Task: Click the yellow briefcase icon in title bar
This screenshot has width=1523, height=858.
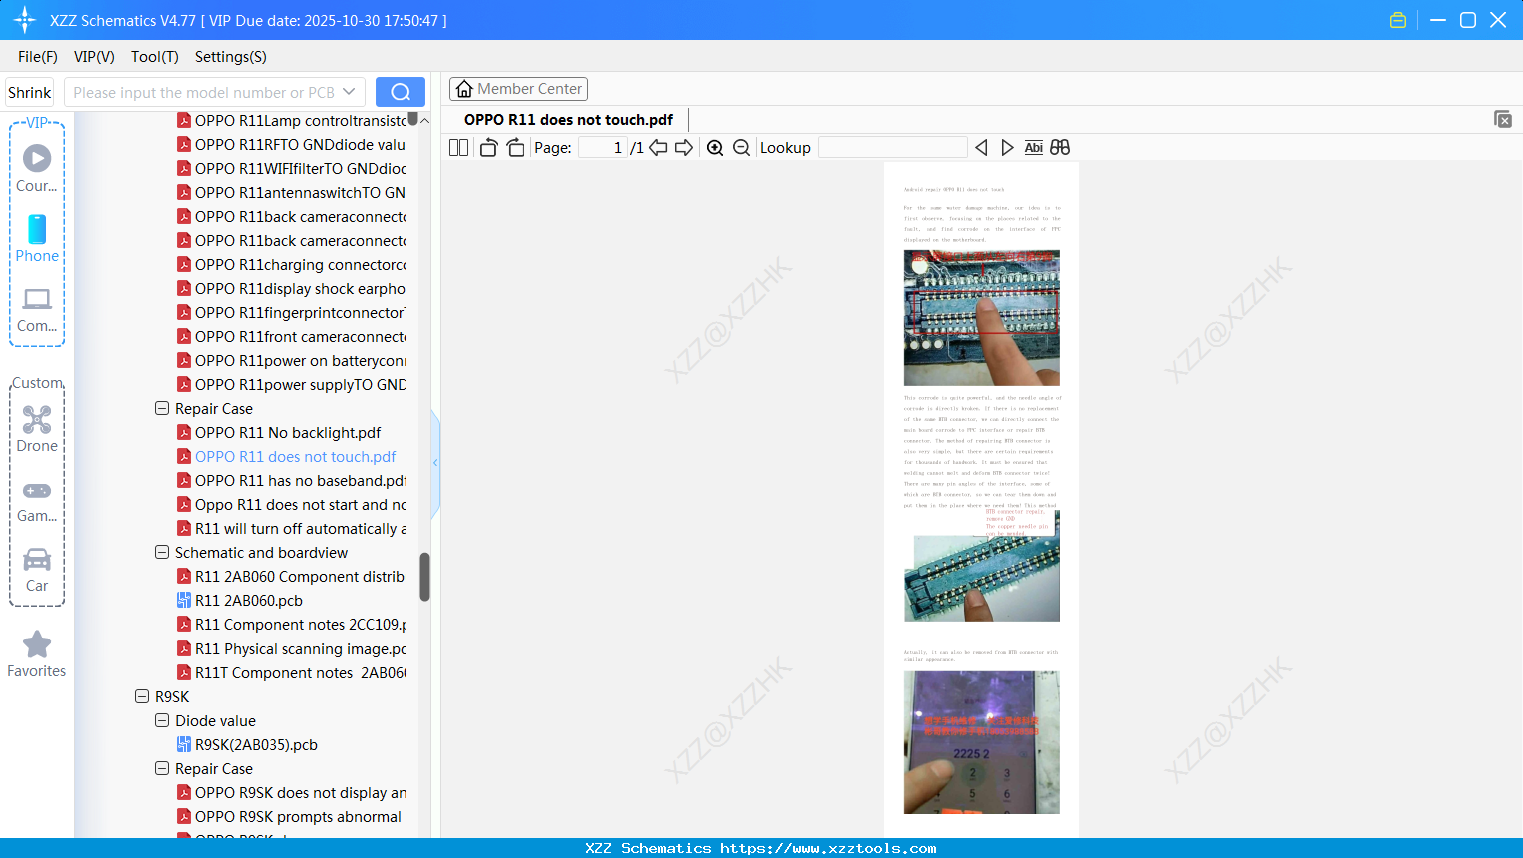Action: [x=1398, y=20]
